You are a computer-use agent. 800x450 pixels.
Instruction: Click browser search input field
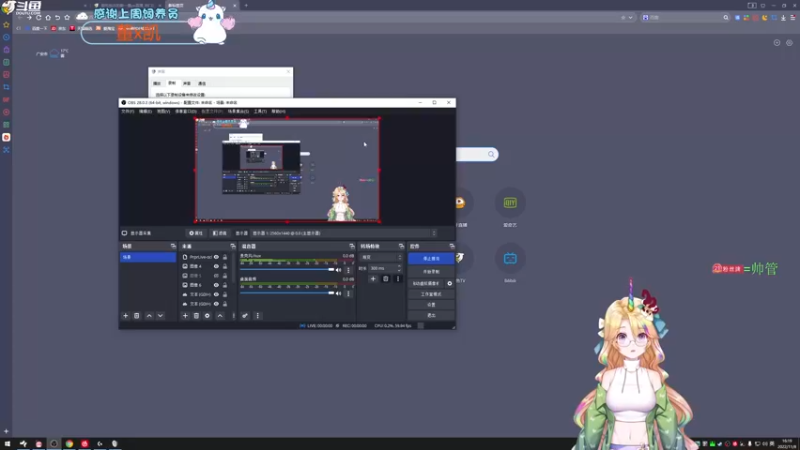[x=685, y=17]
